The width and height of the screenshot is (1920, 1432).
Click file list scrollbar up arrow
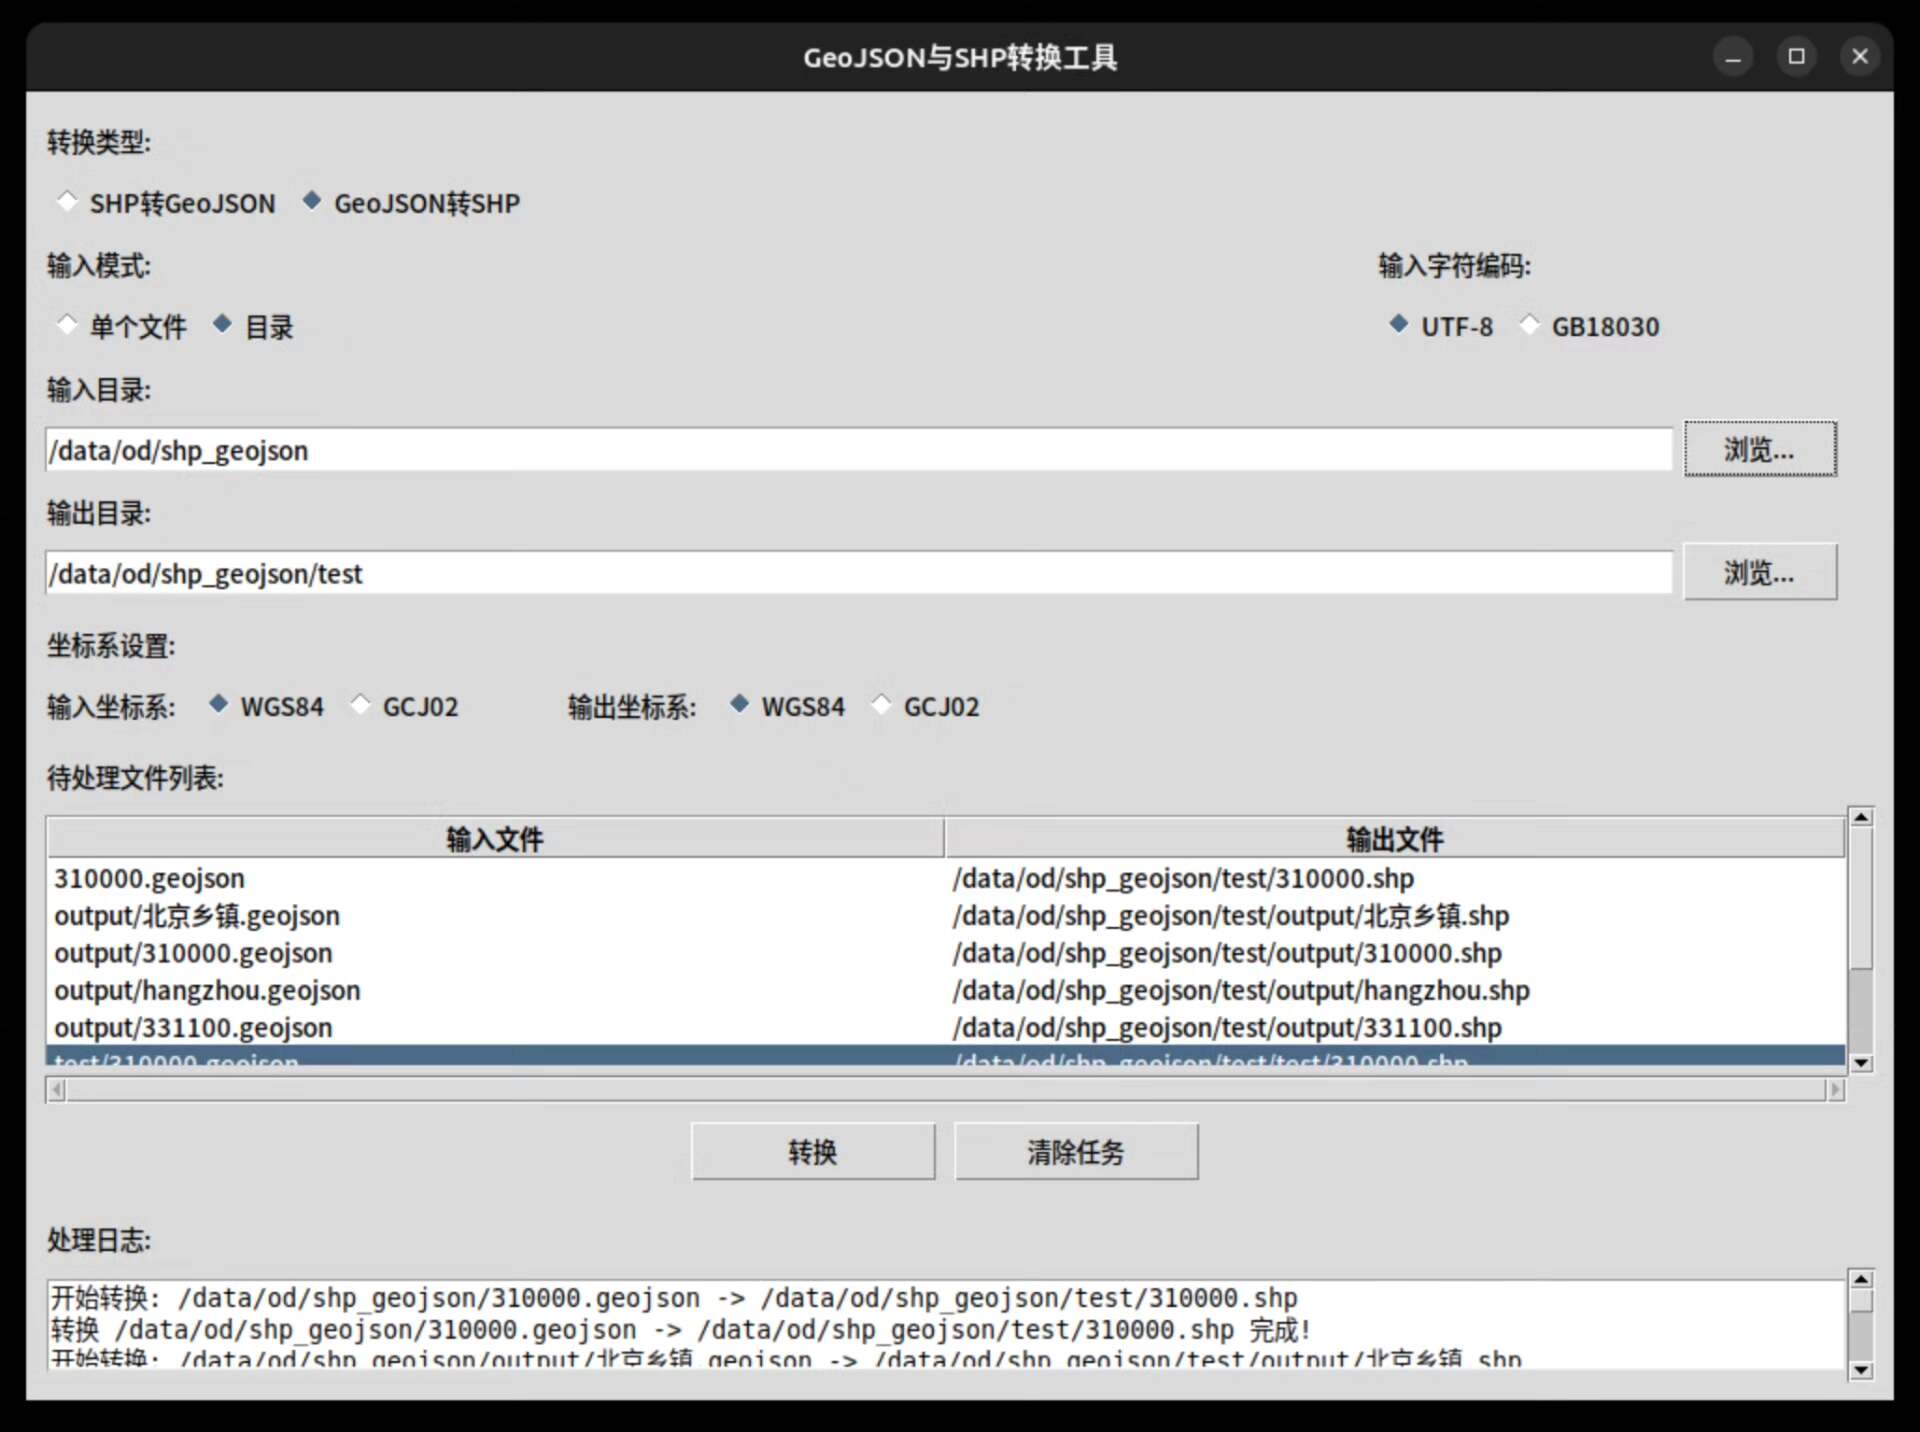click(1860, 818)
